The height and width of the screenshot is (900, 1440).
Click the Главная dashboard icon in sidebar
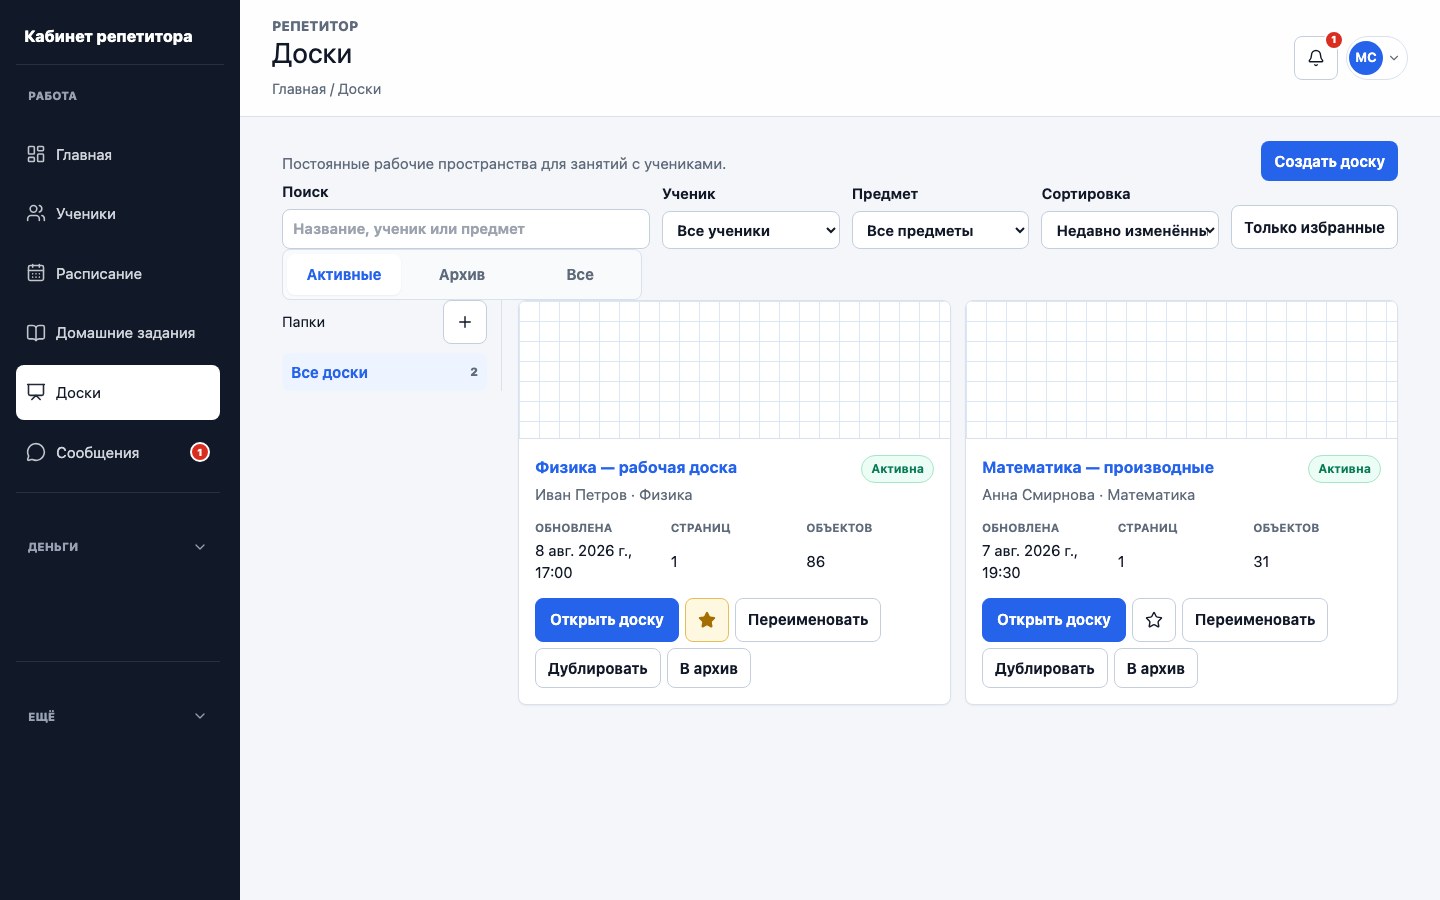click(36, 154)
